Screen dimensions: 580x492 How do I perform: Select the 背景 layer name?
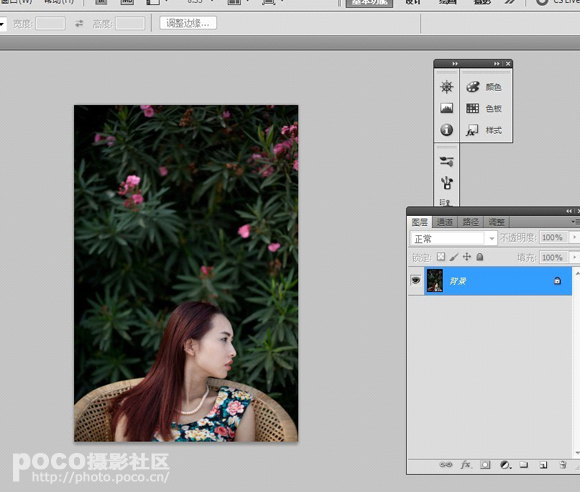(x=458, y=281)
